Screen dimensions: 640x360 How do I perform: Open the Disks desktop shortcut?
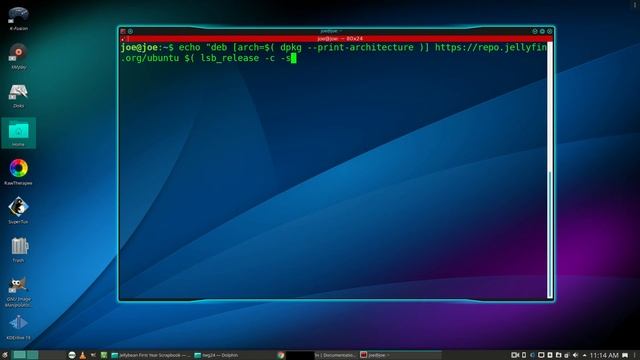pyautogui.click(x=18, y=95)
